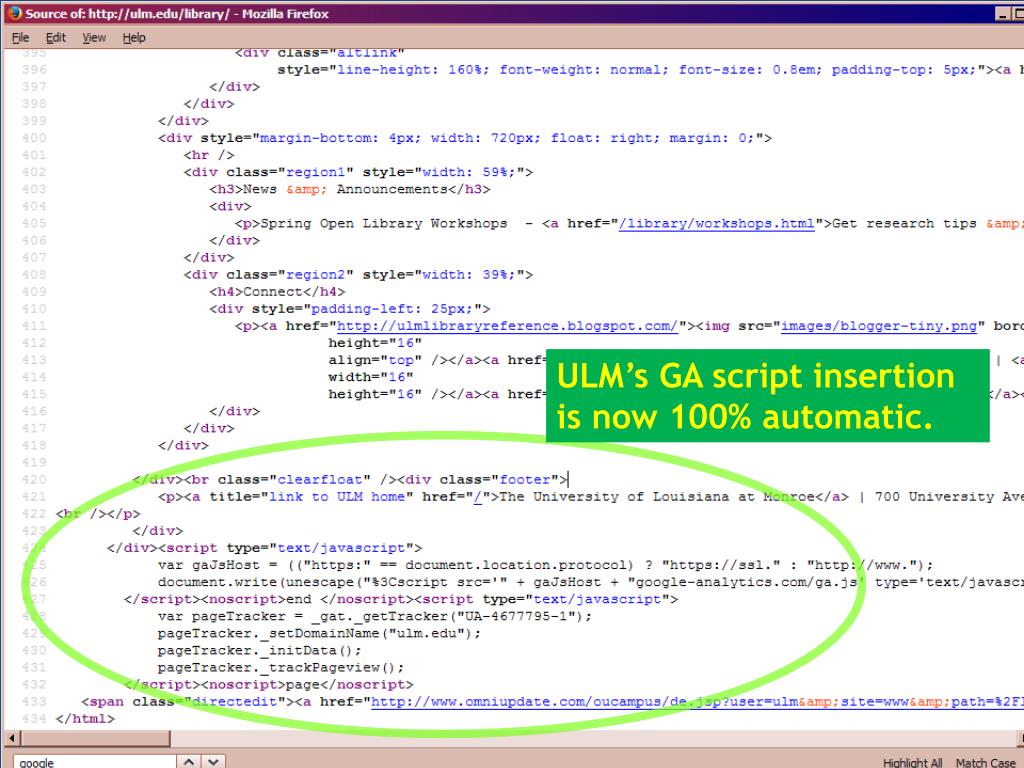Click the Firefox icon in the title bar
The image size is (1024, 768).
point(14,13)
